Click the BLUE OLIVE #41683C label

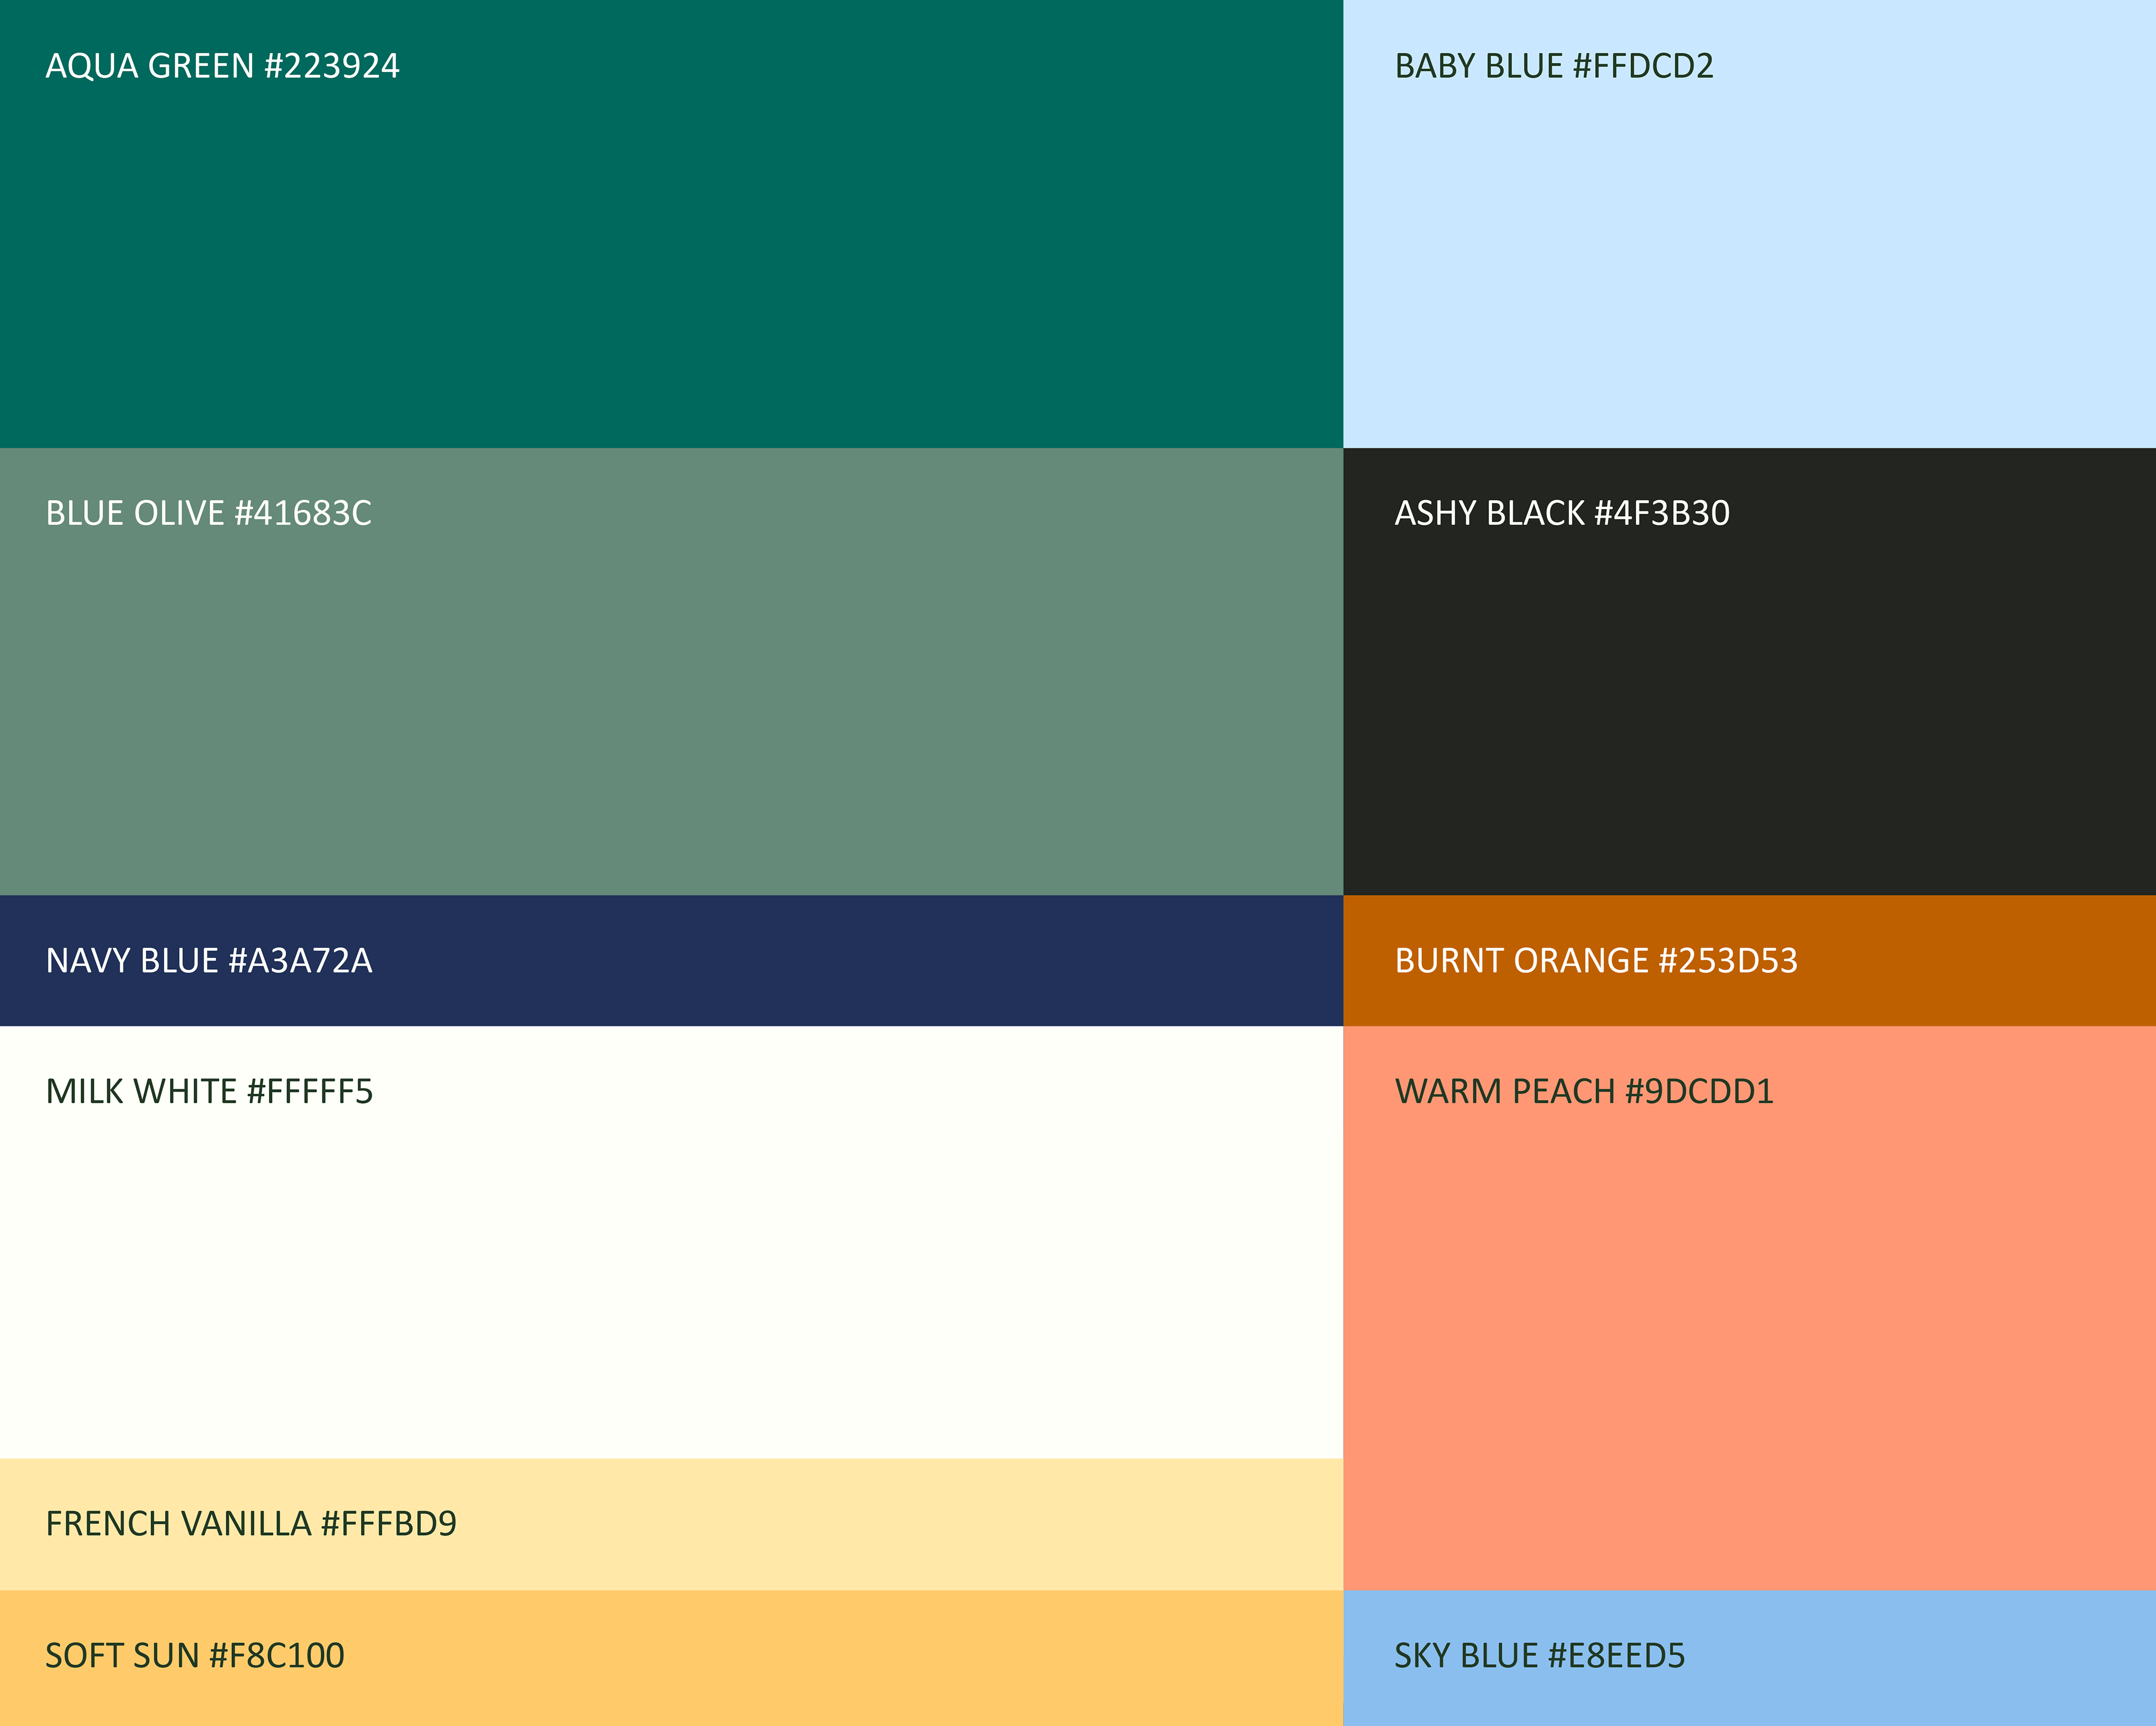tap(208, 513)
